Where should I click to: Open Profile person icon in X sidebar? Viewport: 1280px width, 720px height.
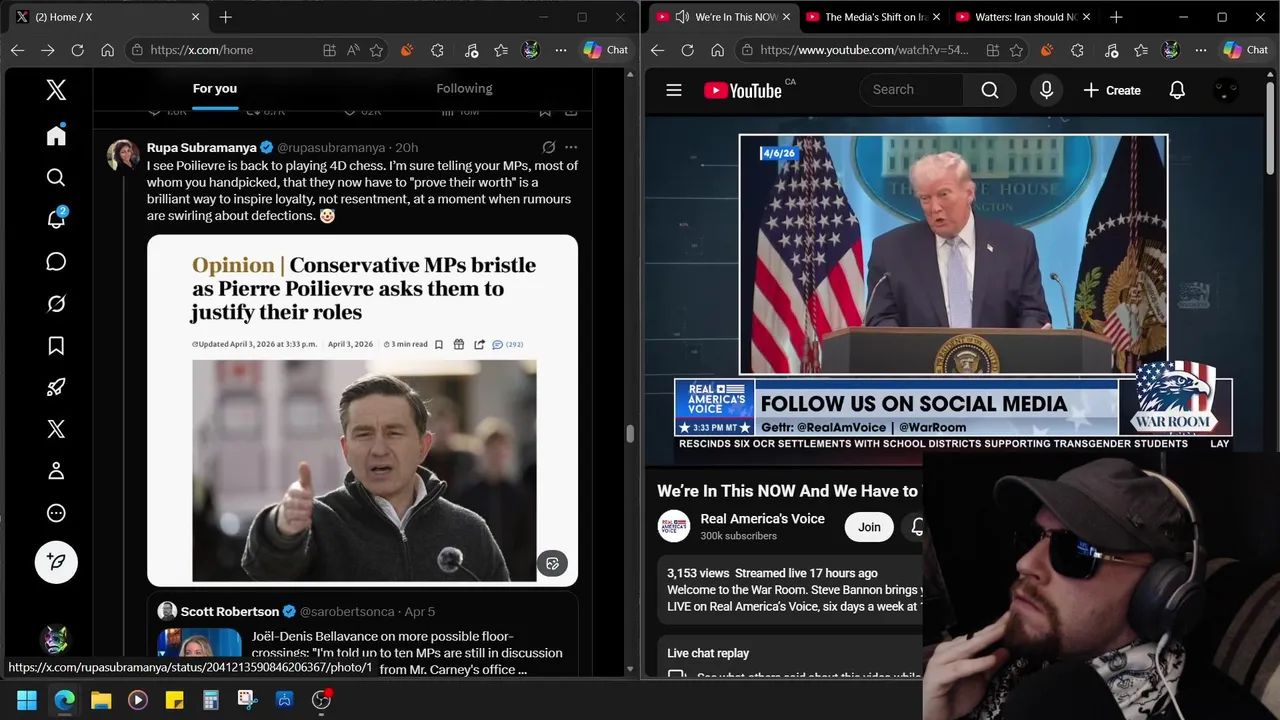pyautogui.click(x=56, y=471)
